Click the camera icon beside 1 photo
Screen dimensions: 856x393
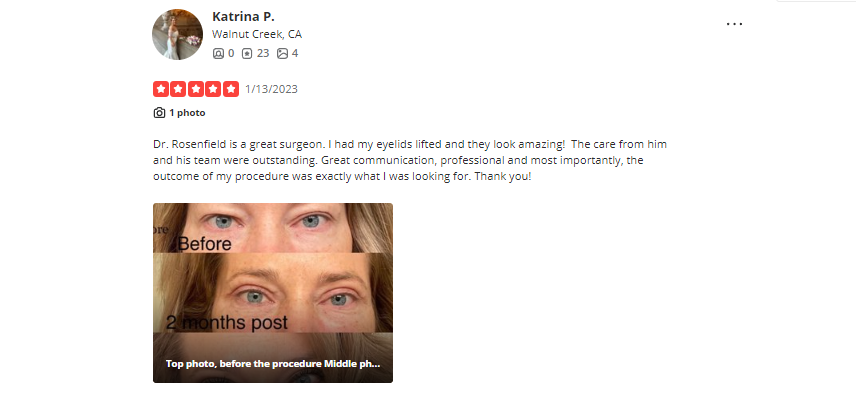(159, 113)
